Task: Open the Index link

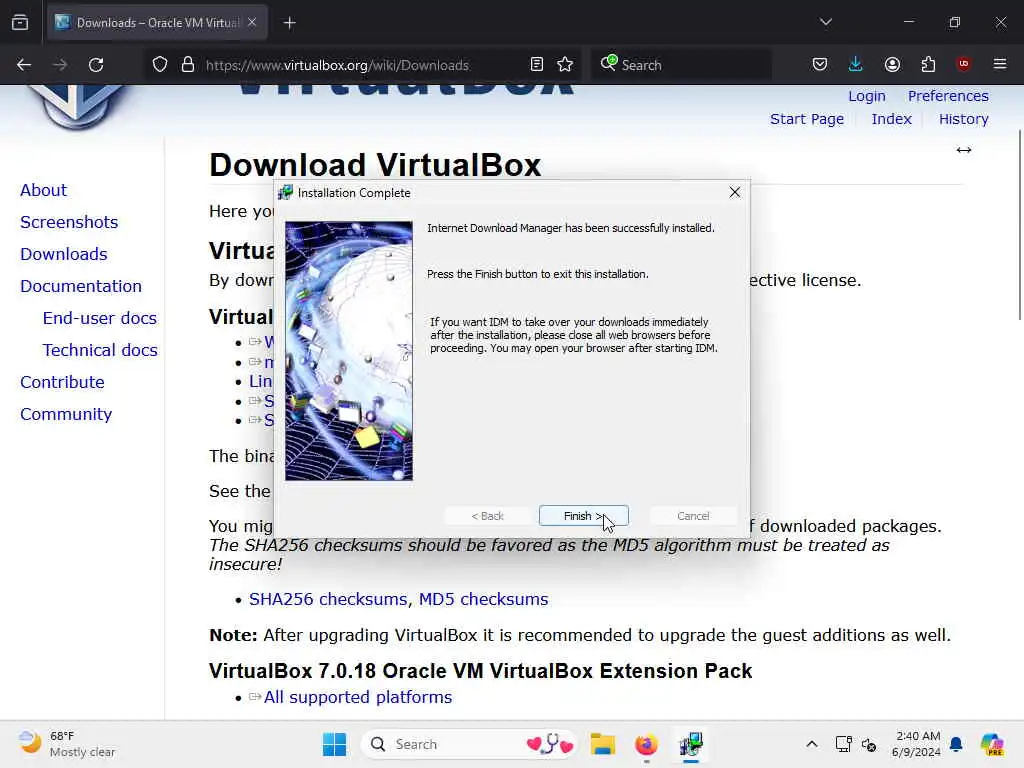Action: tap(891, 119)
